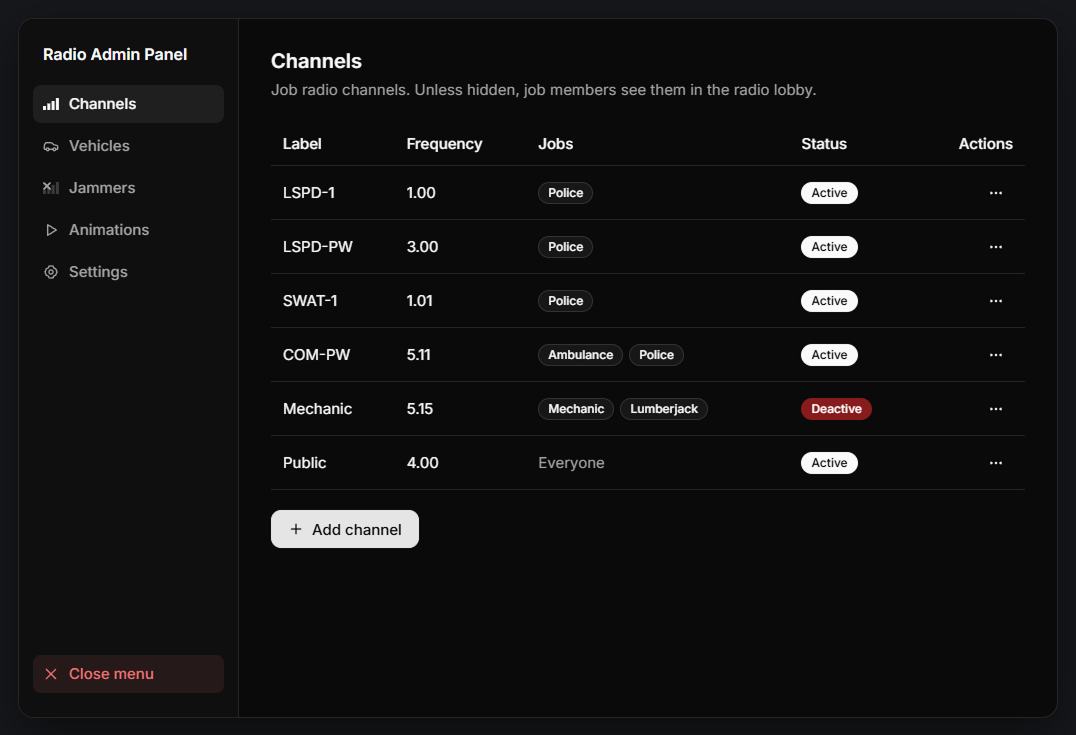Click the Active status badge on Public

(x=829, y=463)
